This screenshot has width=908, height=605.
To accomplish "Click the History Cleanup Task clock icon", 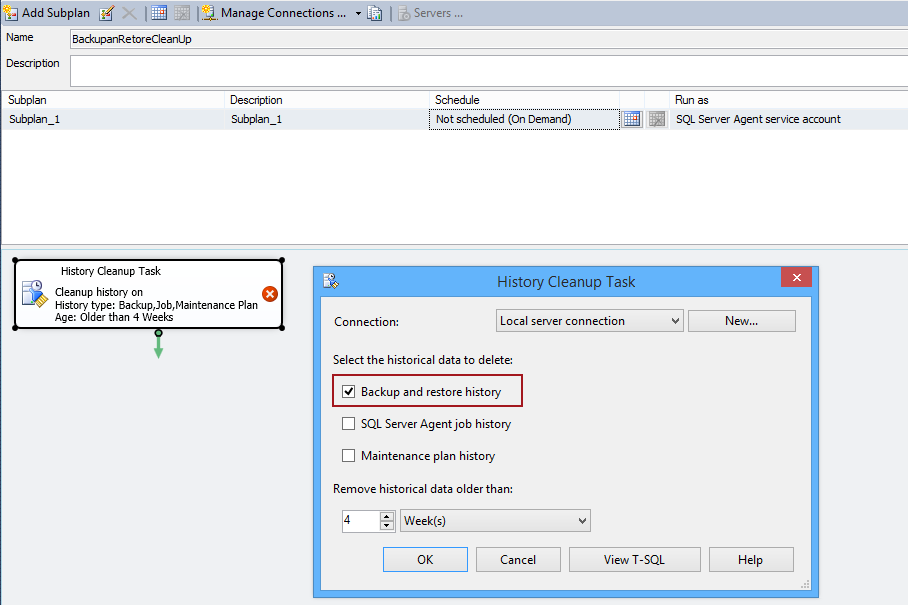I will pyautogui.click(x=34, y=294).
